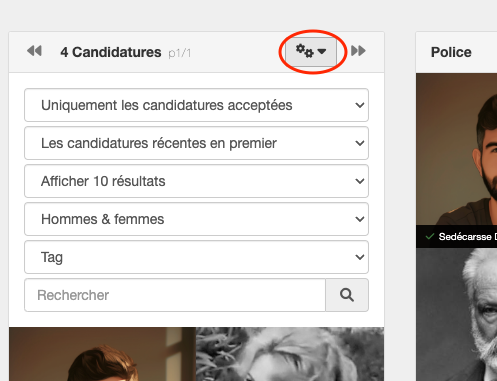The width and height of the screenshot is (497, 381).
Task: Open 'Les candidatures récentes en premier' dropdown
Action: tap(196, 143)
